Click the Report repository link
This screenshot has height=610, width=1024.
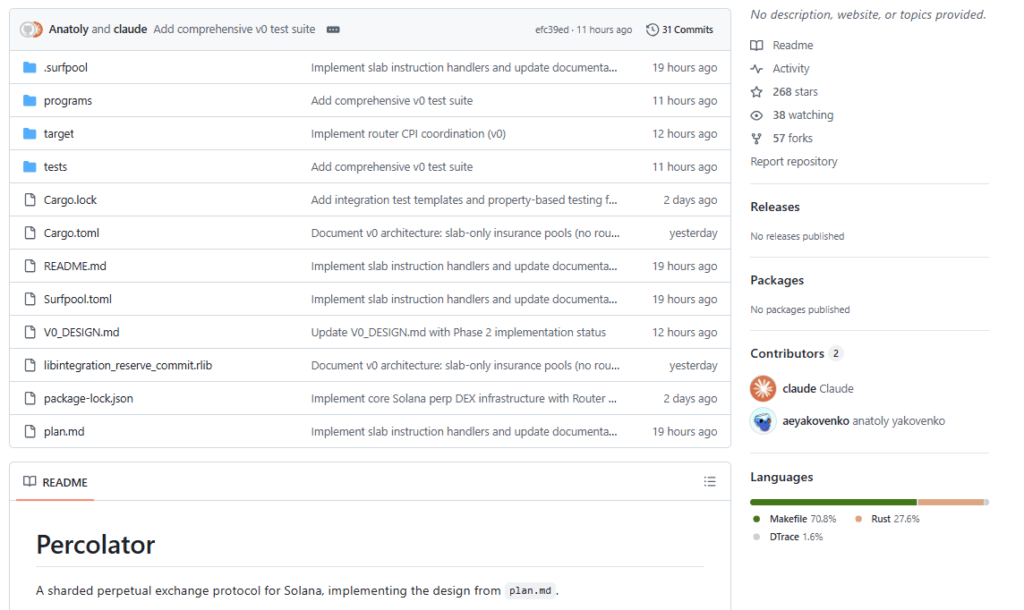(793, 161)
